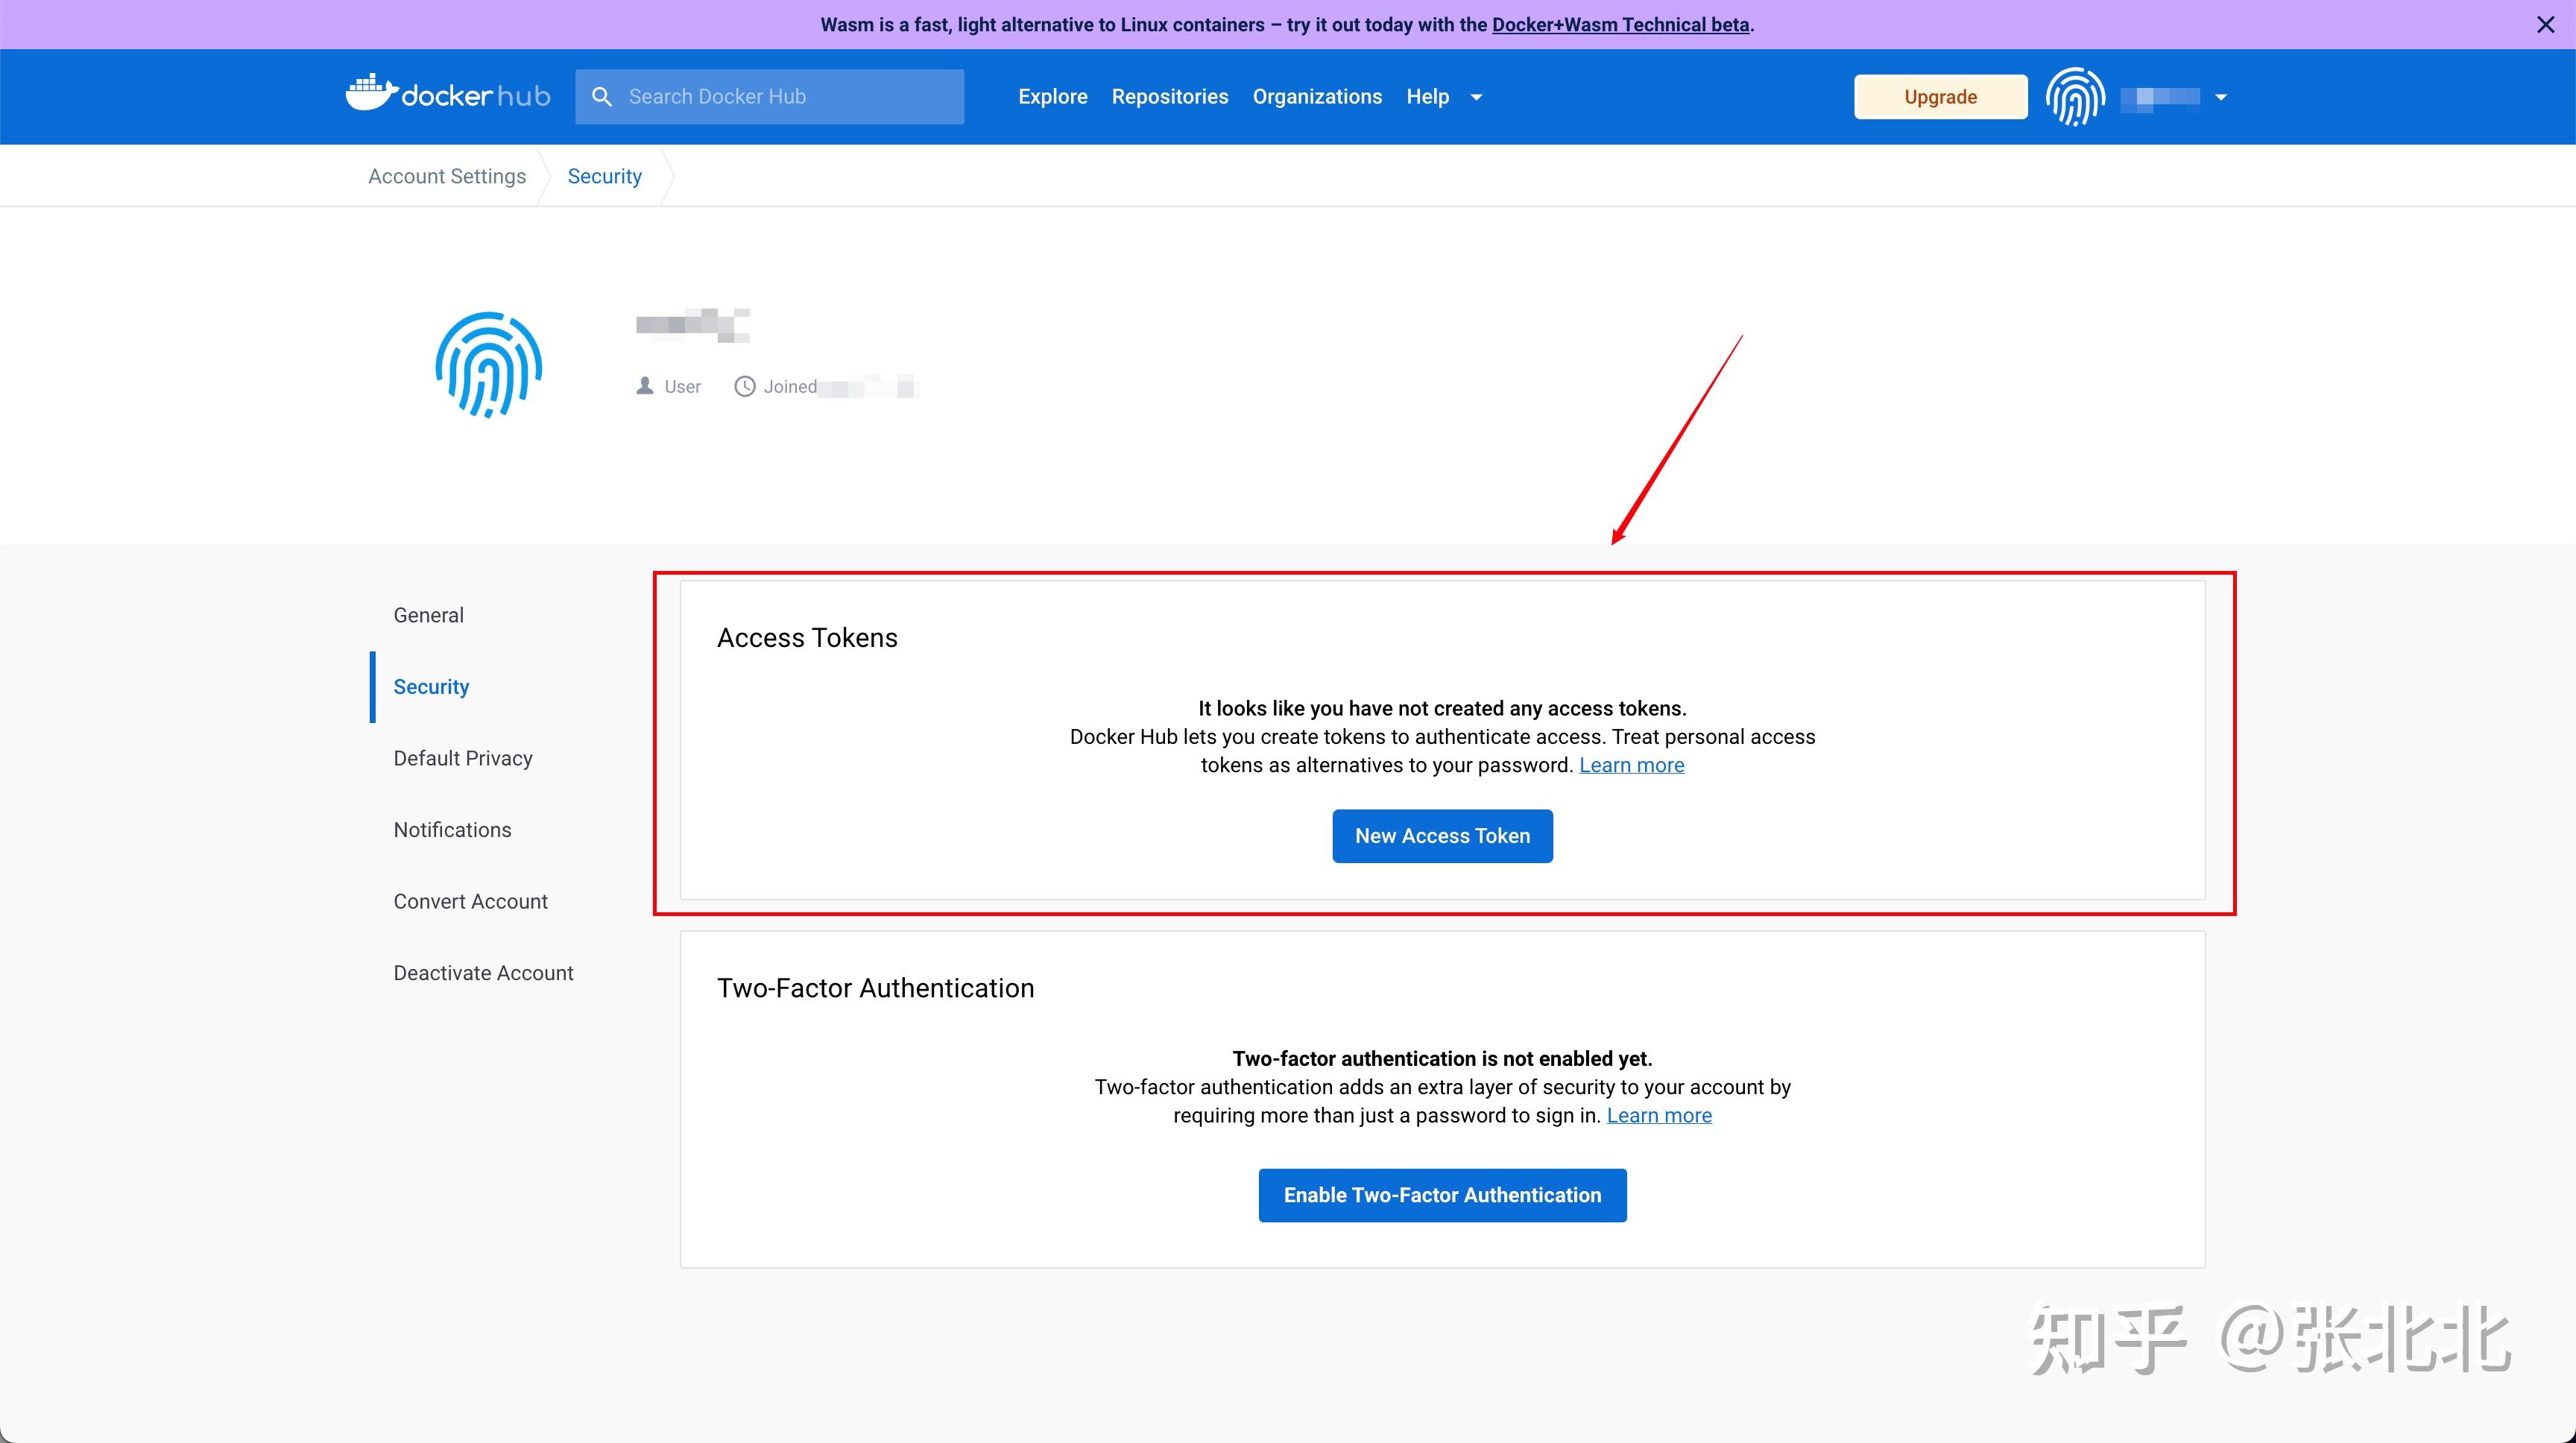This screenshot has width=2576, height=1443.
Task: Click the New Access Token button
Action: (x=1442, y=836)
